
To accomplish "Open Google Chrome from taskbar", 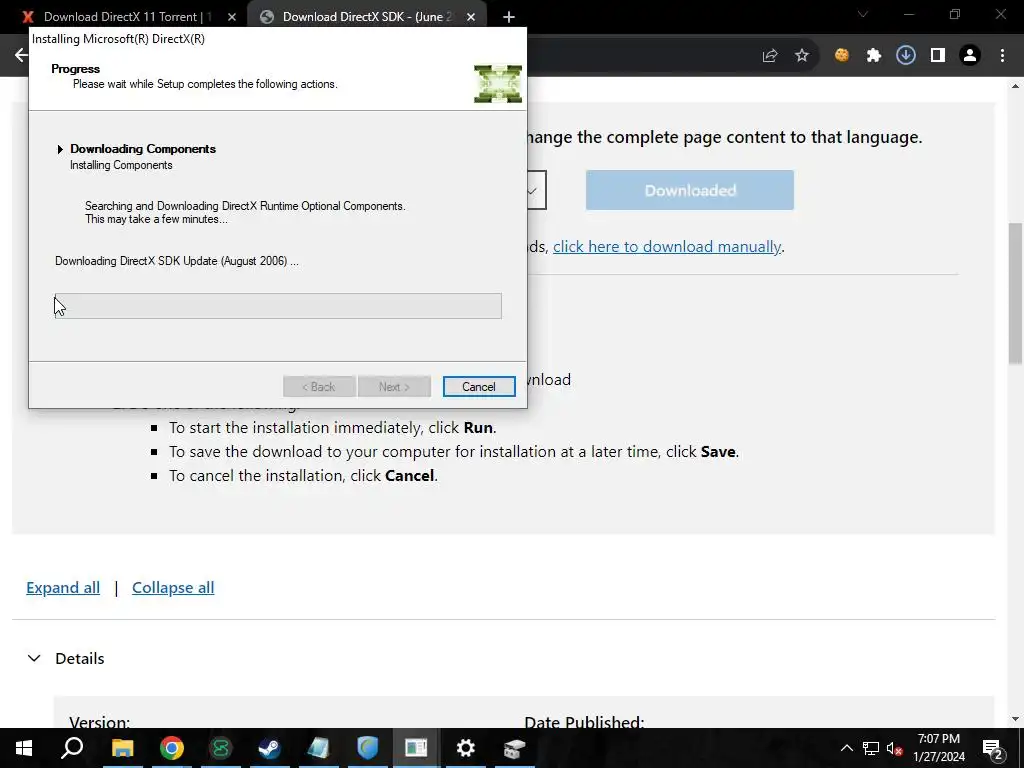I will click(172, 748).
